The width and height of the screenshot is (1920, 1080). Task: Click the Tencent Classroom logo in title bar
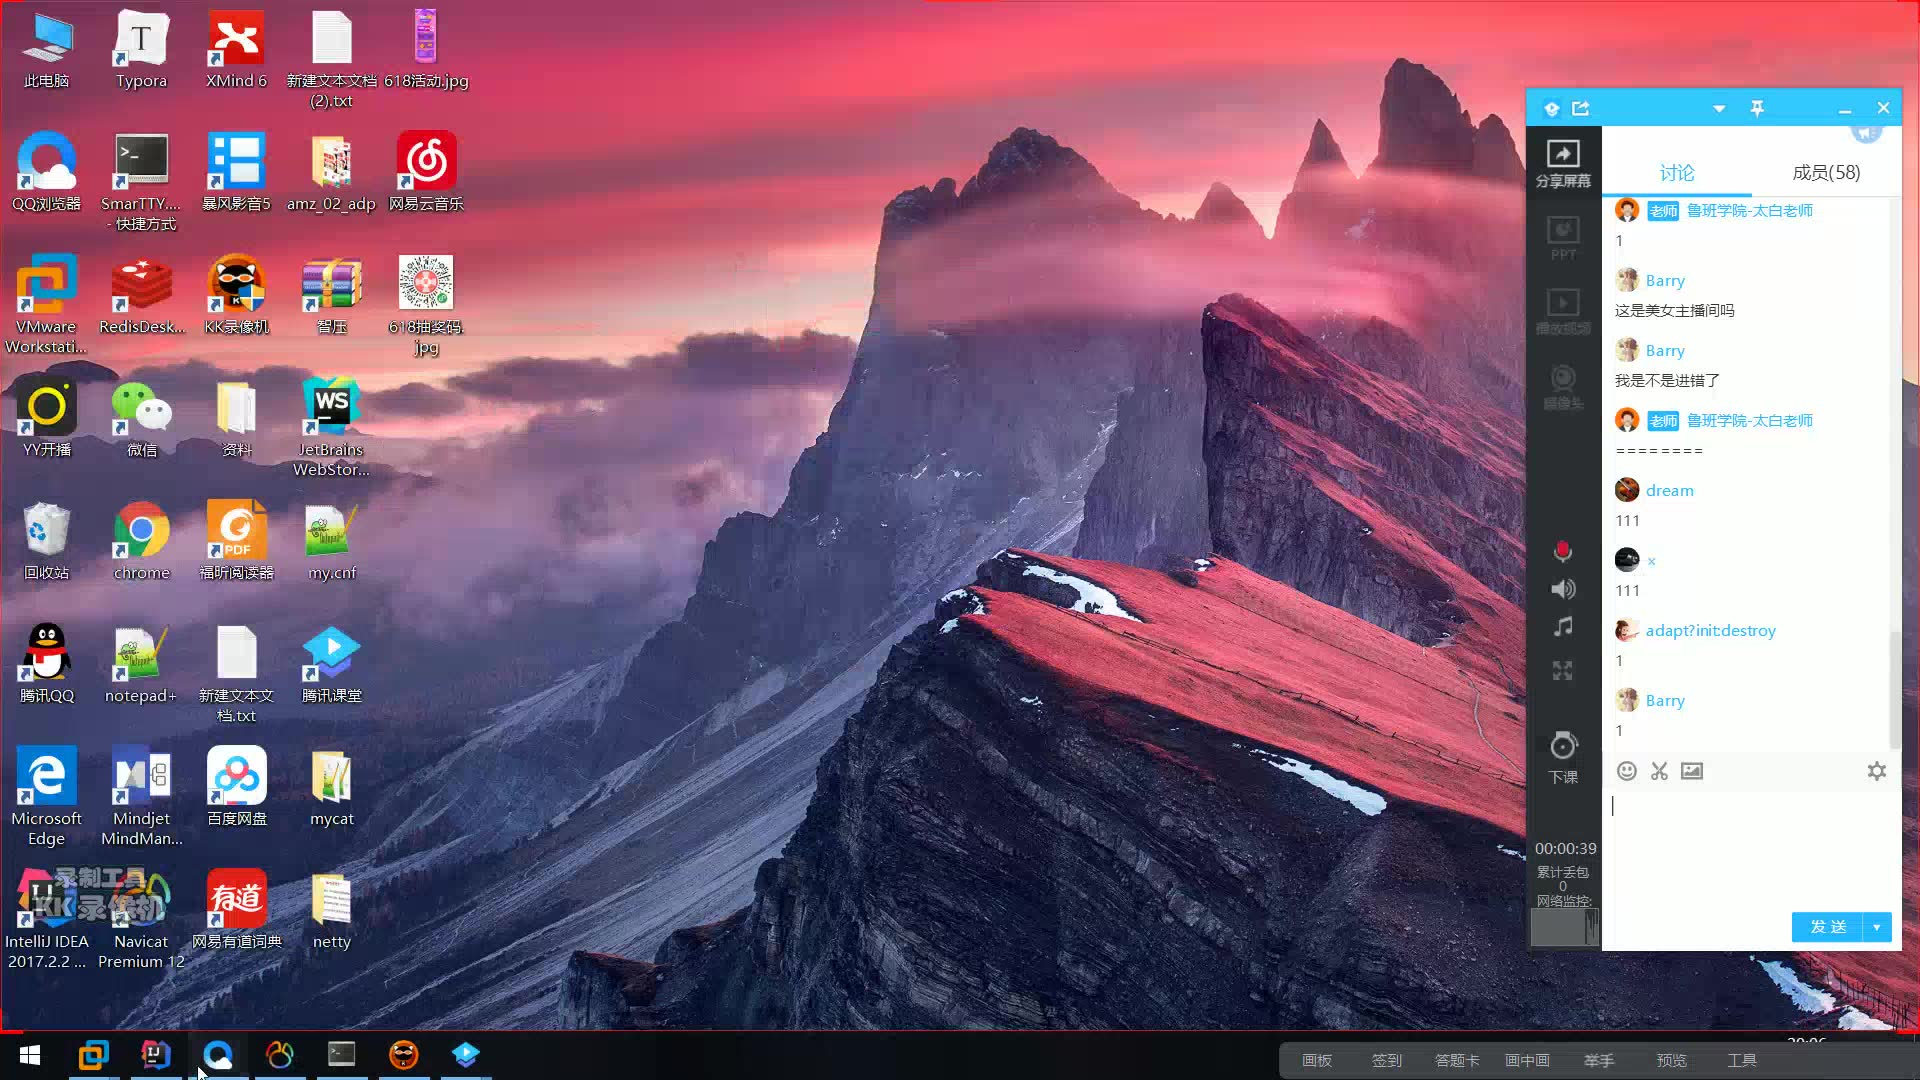click(1551, 108)
